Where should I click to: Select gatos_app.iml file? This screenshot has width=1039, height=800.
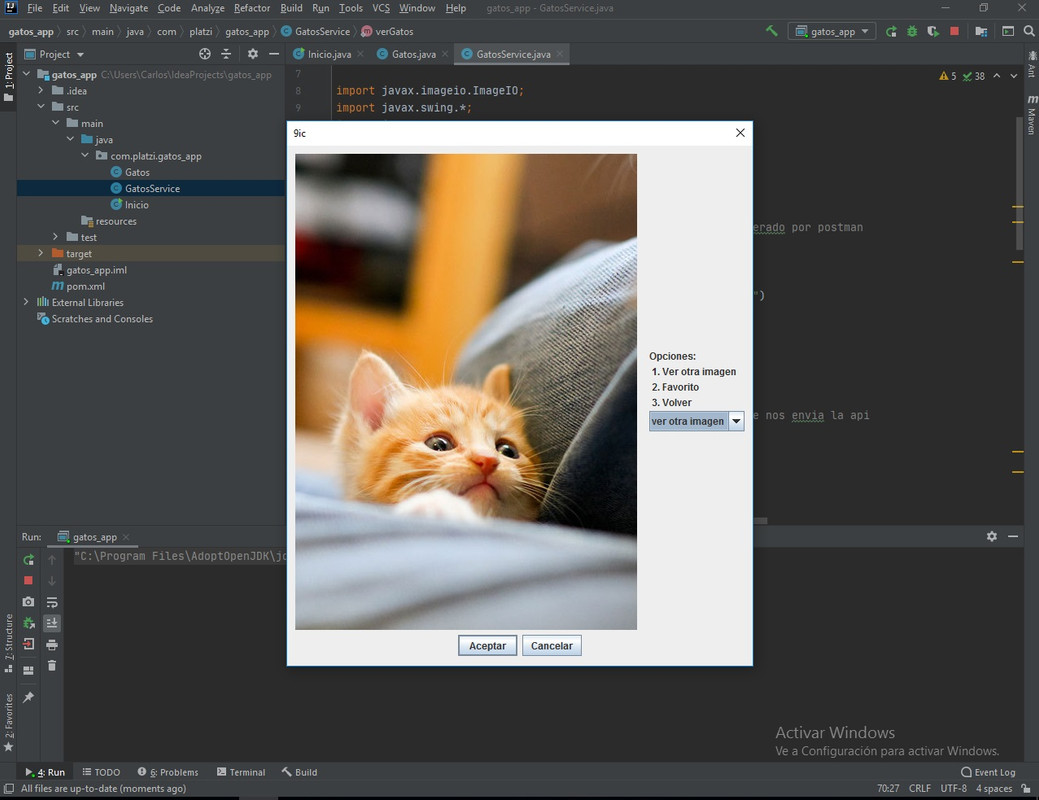[x=96, y=270]
